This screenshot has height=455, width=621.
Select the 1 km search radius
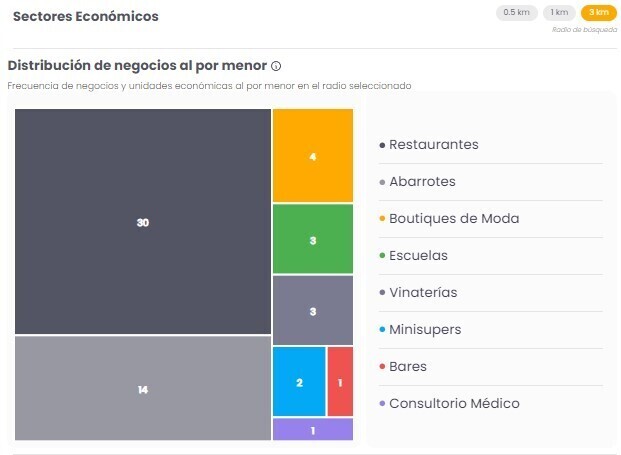click(559, 13)
